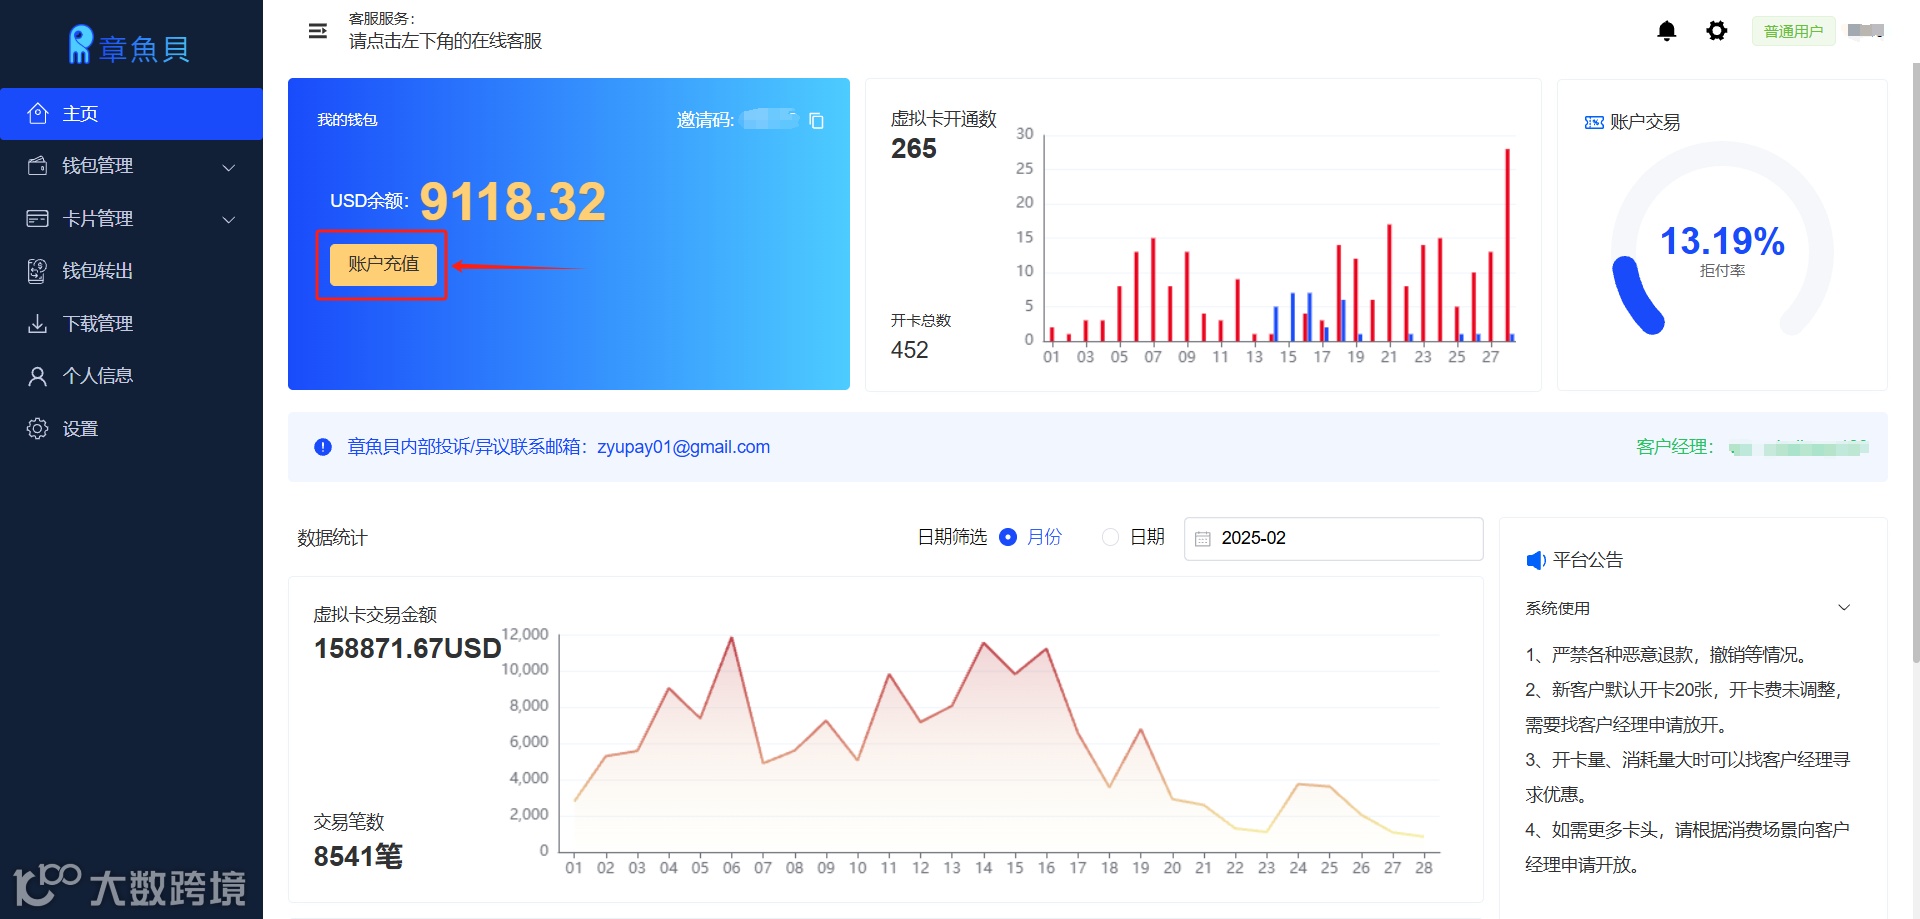The width and height of the screenshot is (1920, 919).
Task: Open 钱包转出 page
Action: coord(131,271)
